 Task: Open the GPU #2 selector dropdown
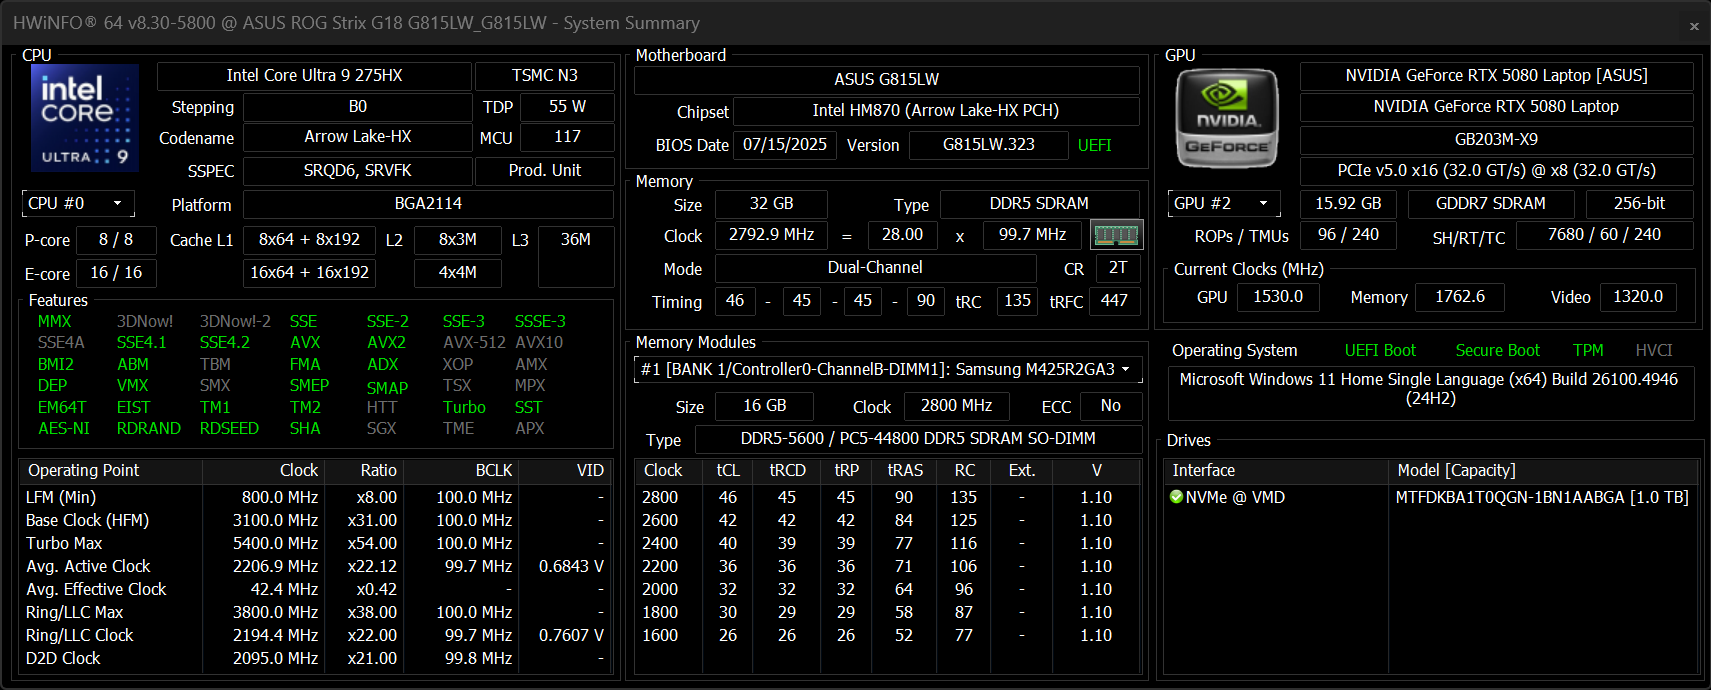pyautogui.click(x=1224, y=204)
